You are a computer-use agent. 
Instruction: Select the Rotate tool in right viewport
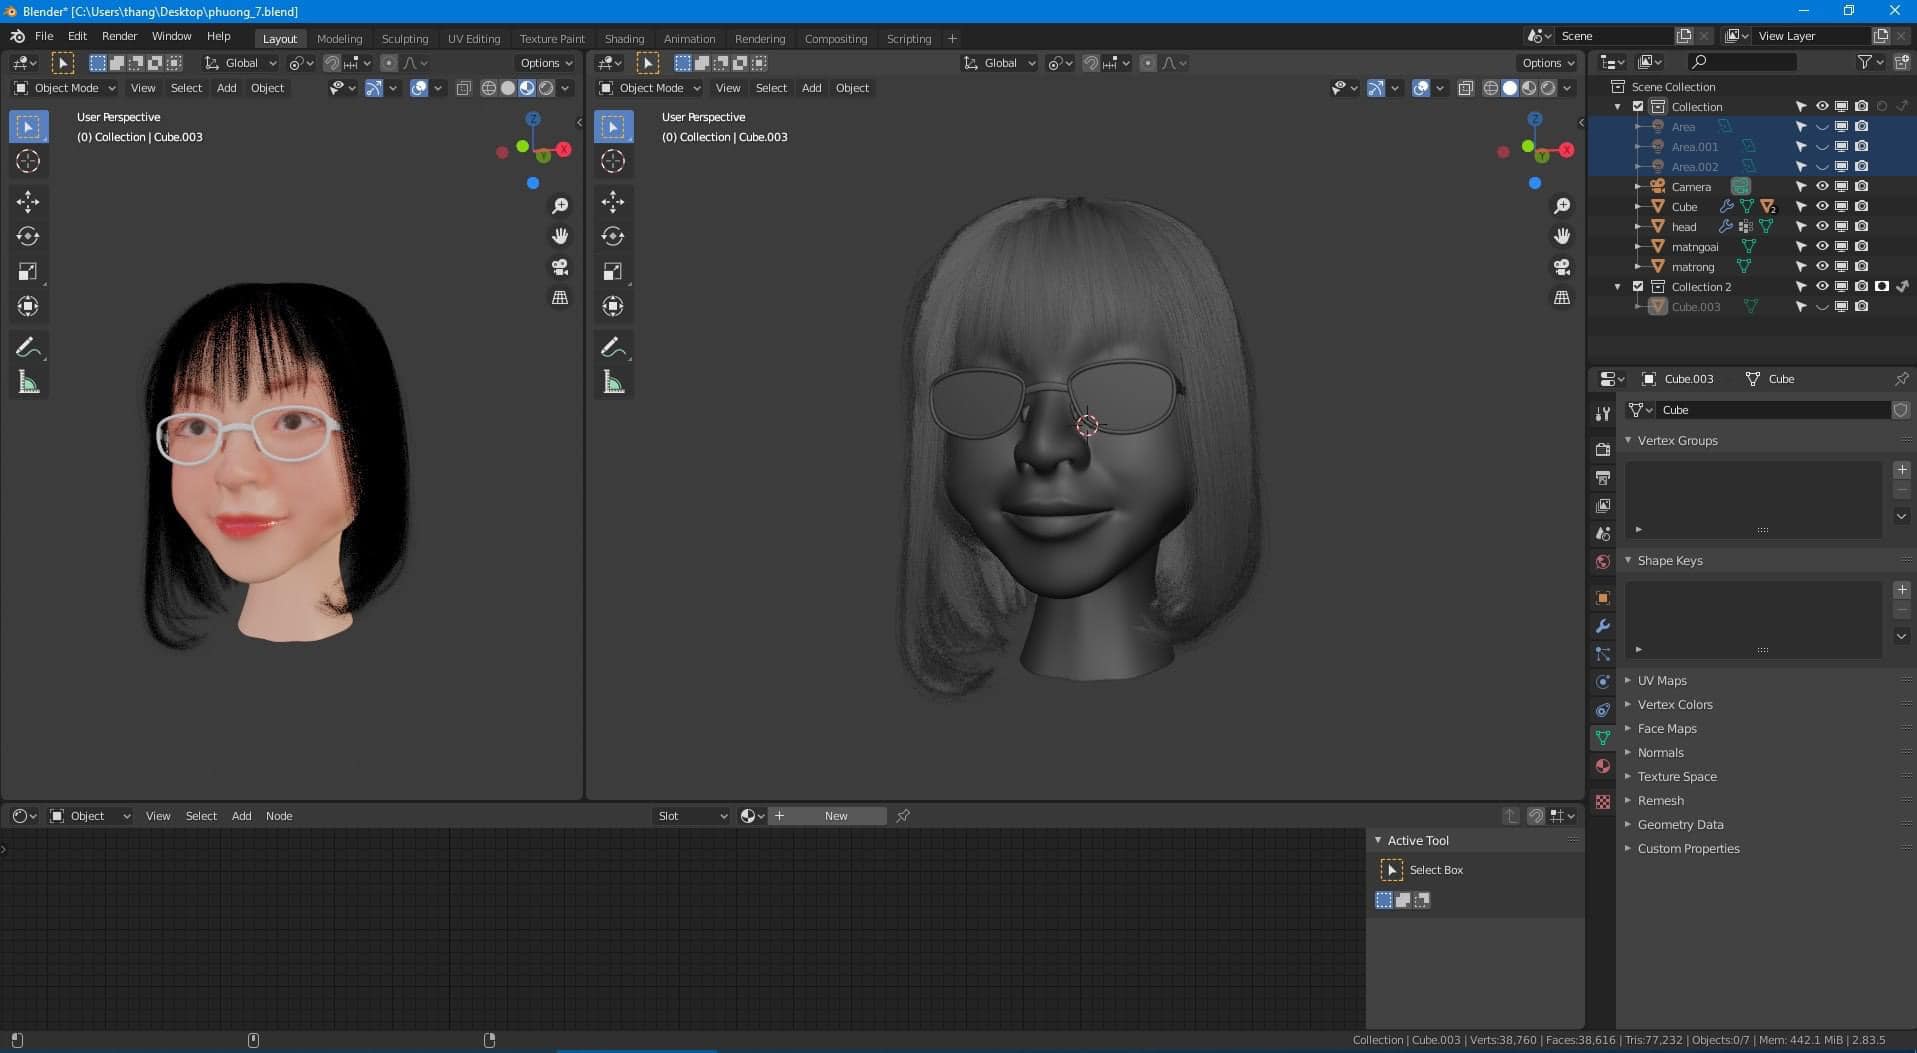[x=613, y=237]
